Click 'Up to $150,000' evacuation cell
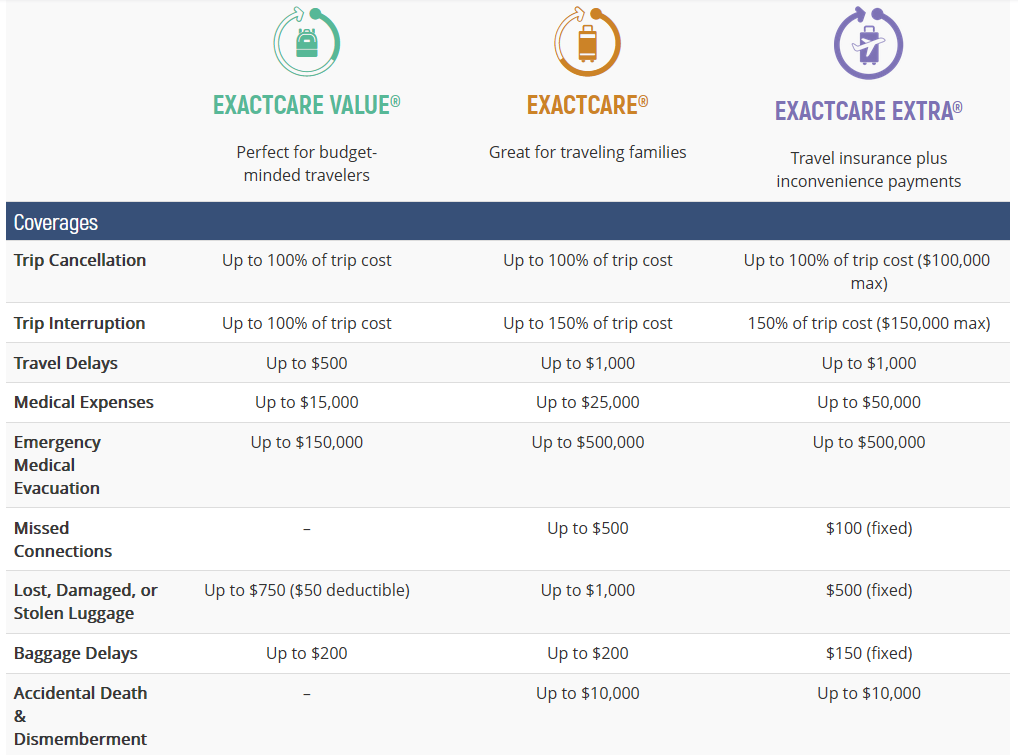Viewport: 1018px width, 755px height. pyautogui.click(x=306, y=443)
